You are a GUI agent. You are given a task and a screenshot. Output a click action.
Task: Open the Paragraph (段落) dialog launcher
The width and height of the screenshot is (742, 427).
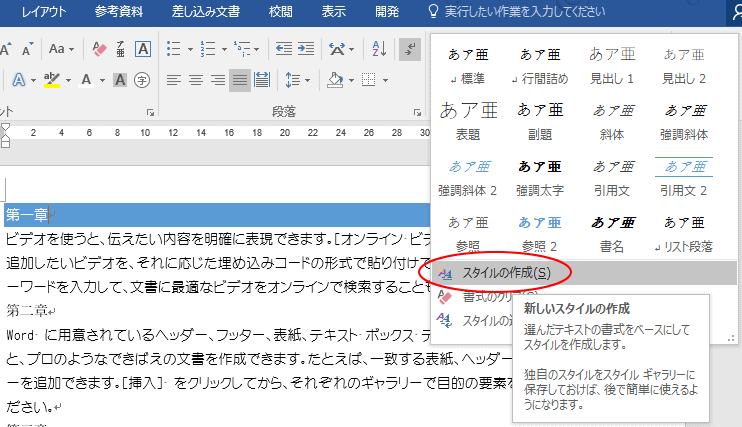(x=417, y=112)
